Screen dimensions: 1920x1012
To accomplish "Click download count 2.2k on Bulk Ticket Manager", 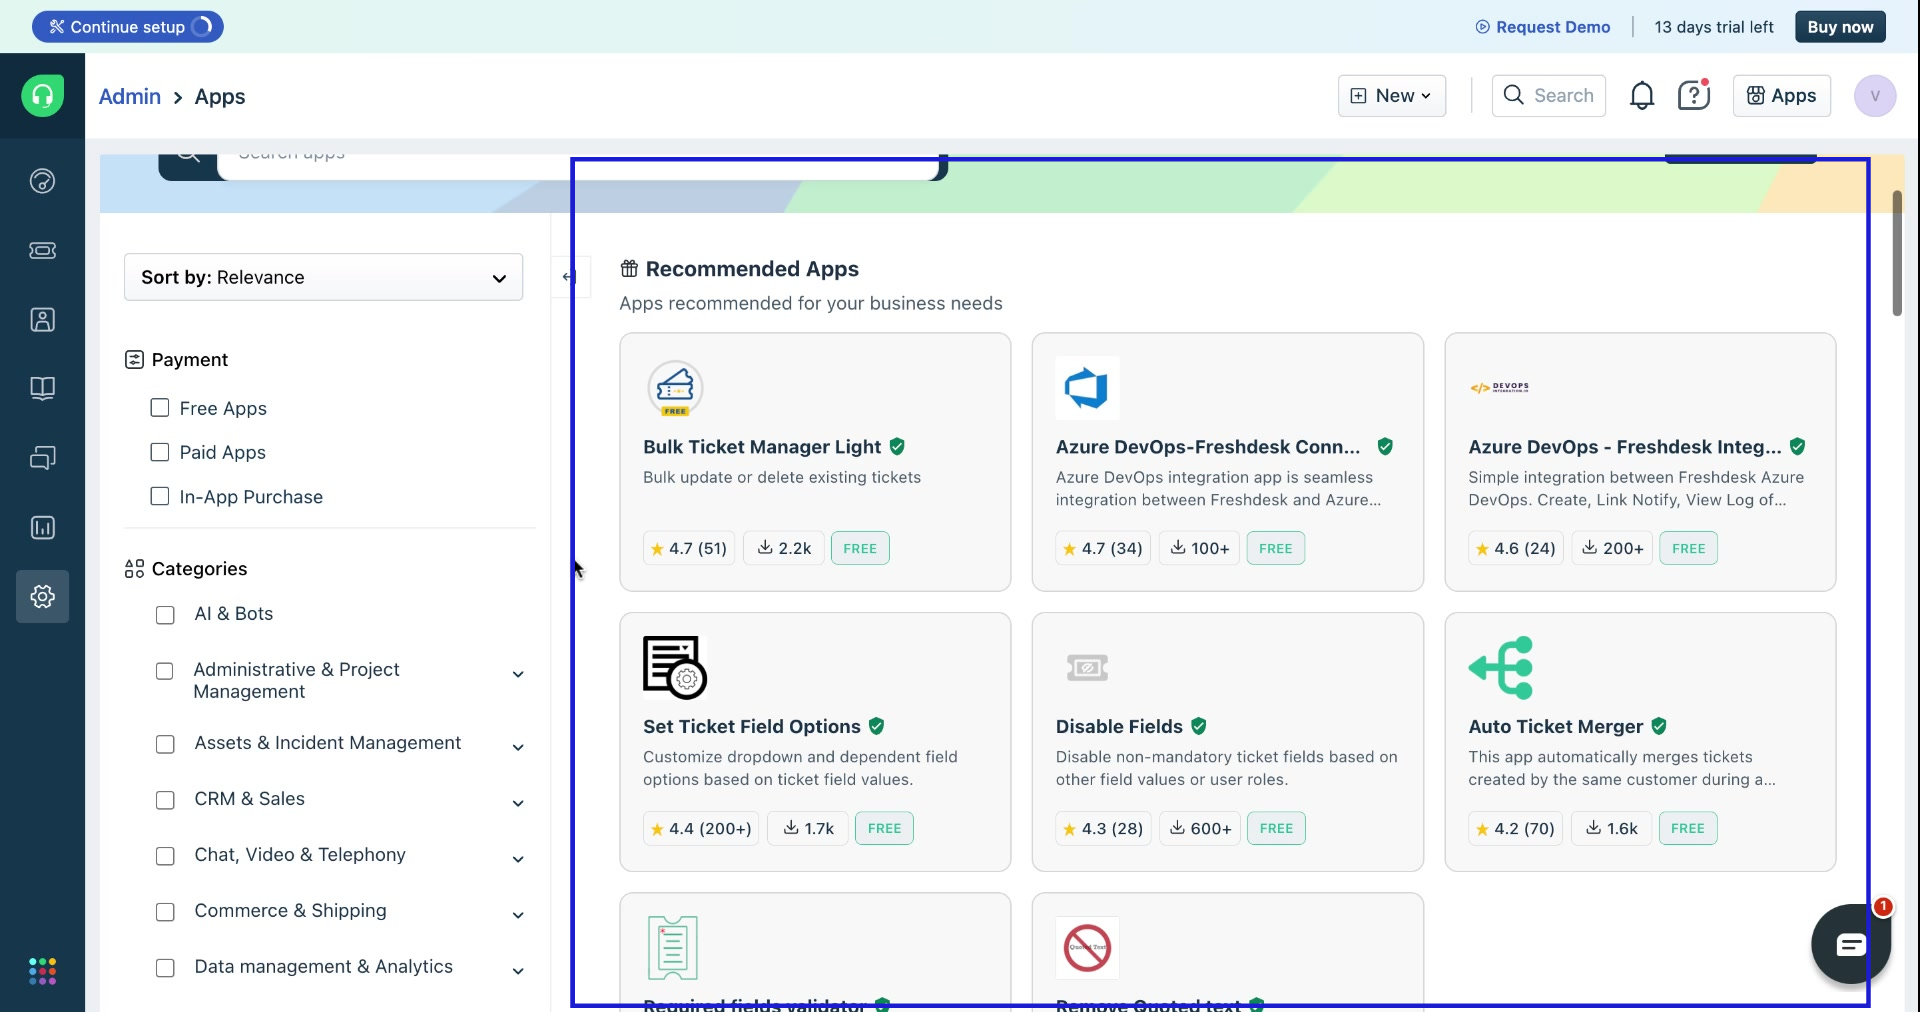I will 784,548.
